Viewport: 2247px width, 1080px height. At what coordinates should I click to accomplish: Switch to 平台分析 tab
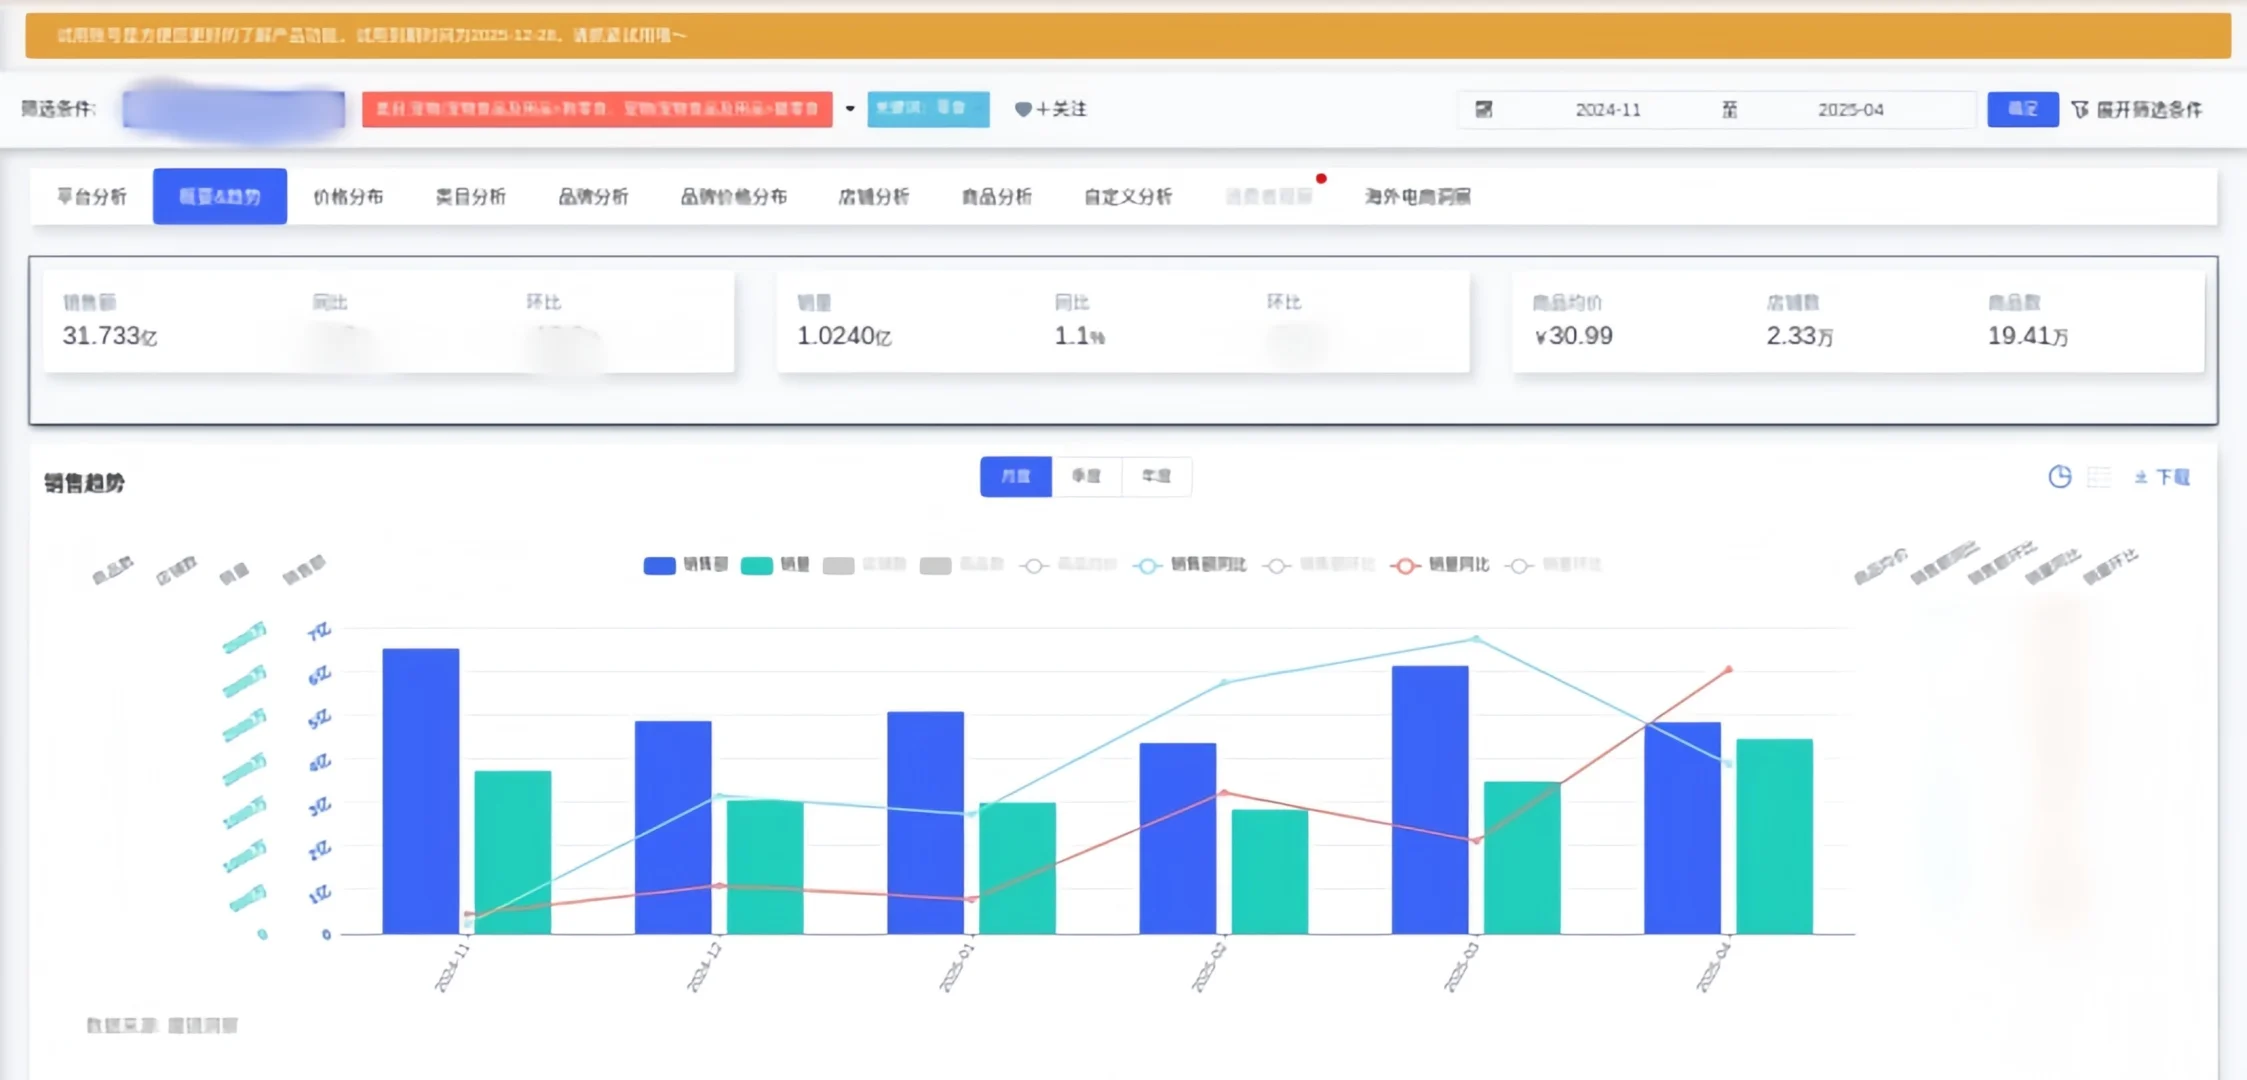pyautogui.click(x=92, y=196)
